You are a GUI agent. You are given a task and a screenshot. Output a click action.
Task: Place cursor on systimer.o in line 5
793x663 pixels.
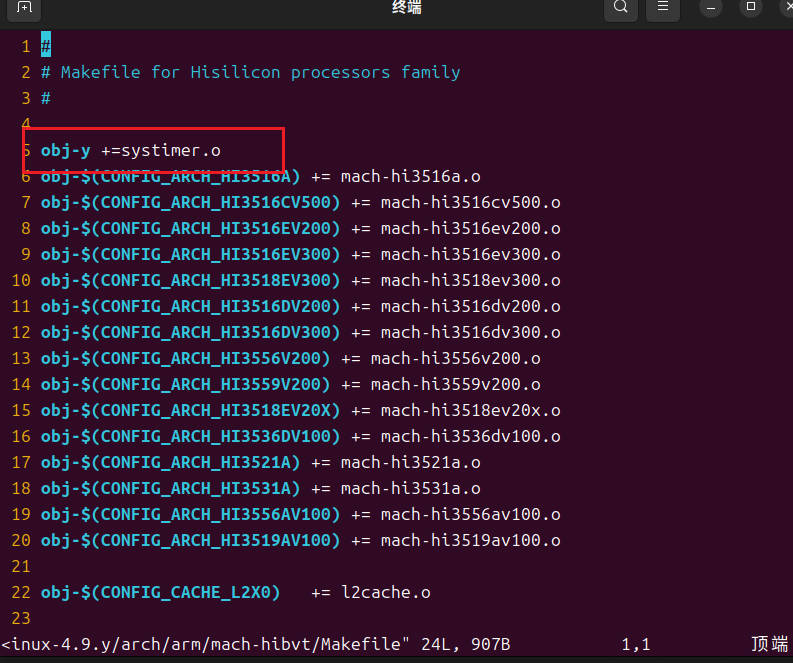(x=170, y=150)
